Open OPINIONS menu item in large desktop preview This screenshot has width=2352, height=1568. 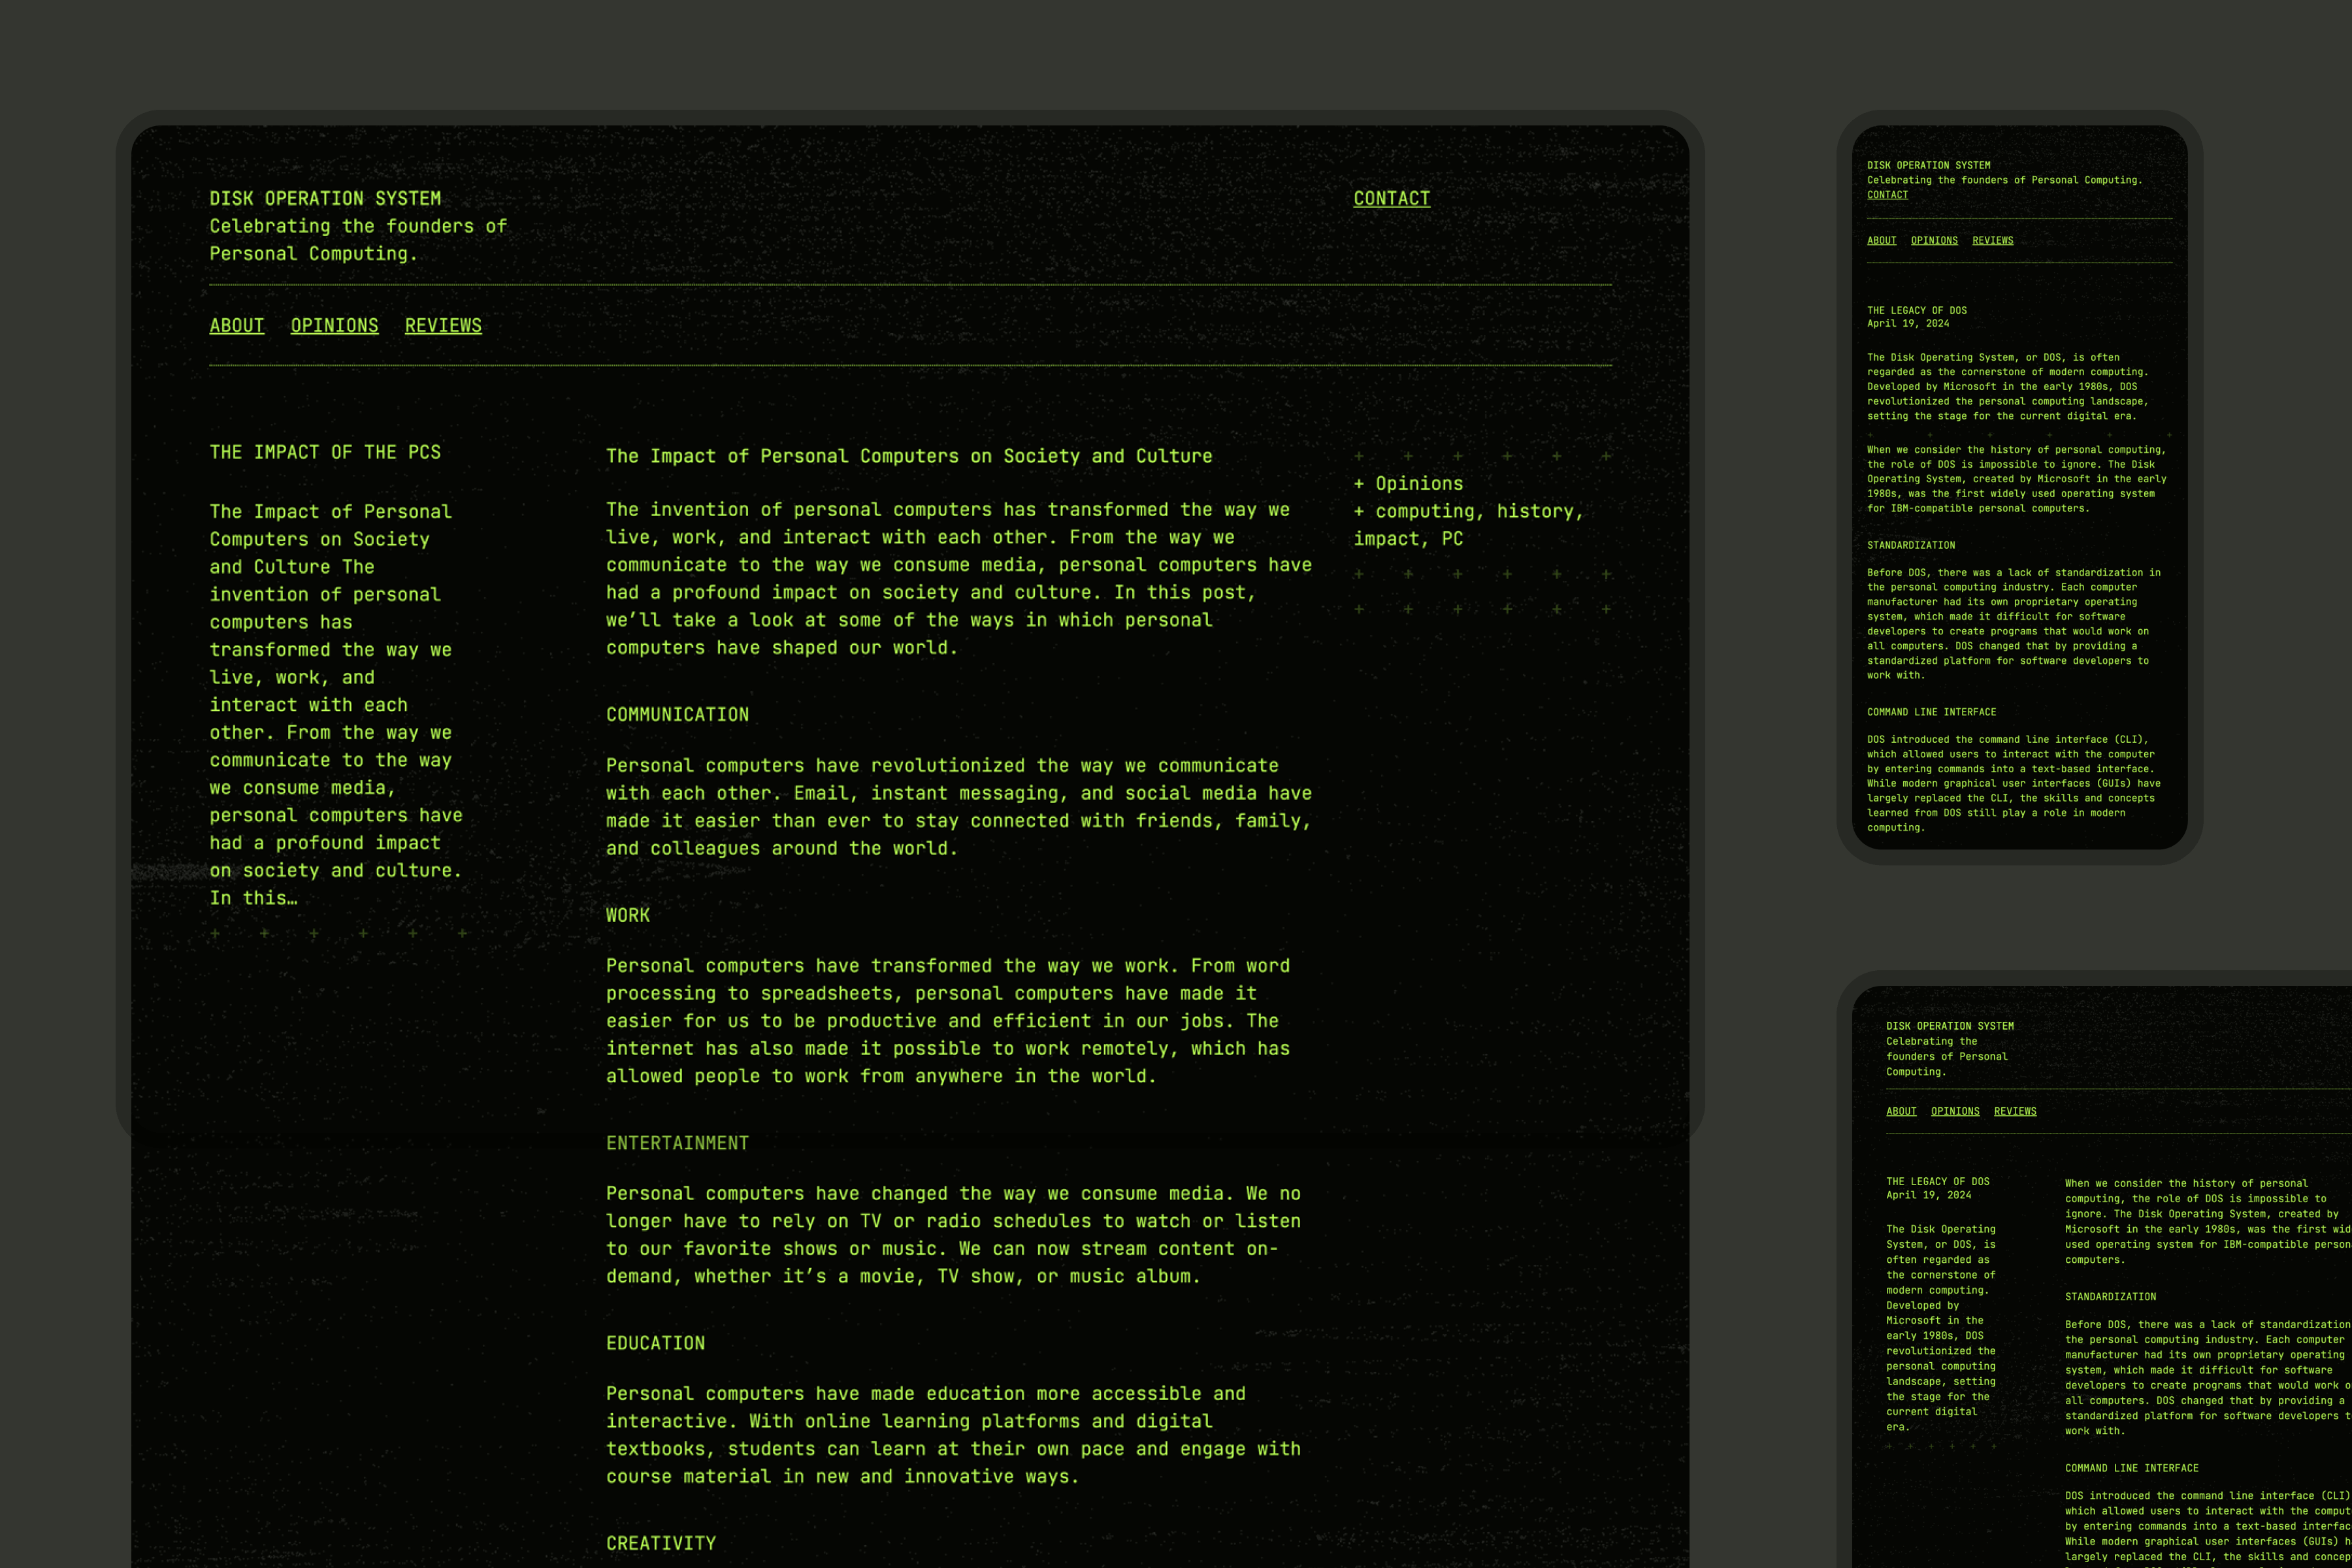click(x=334, y=326)
